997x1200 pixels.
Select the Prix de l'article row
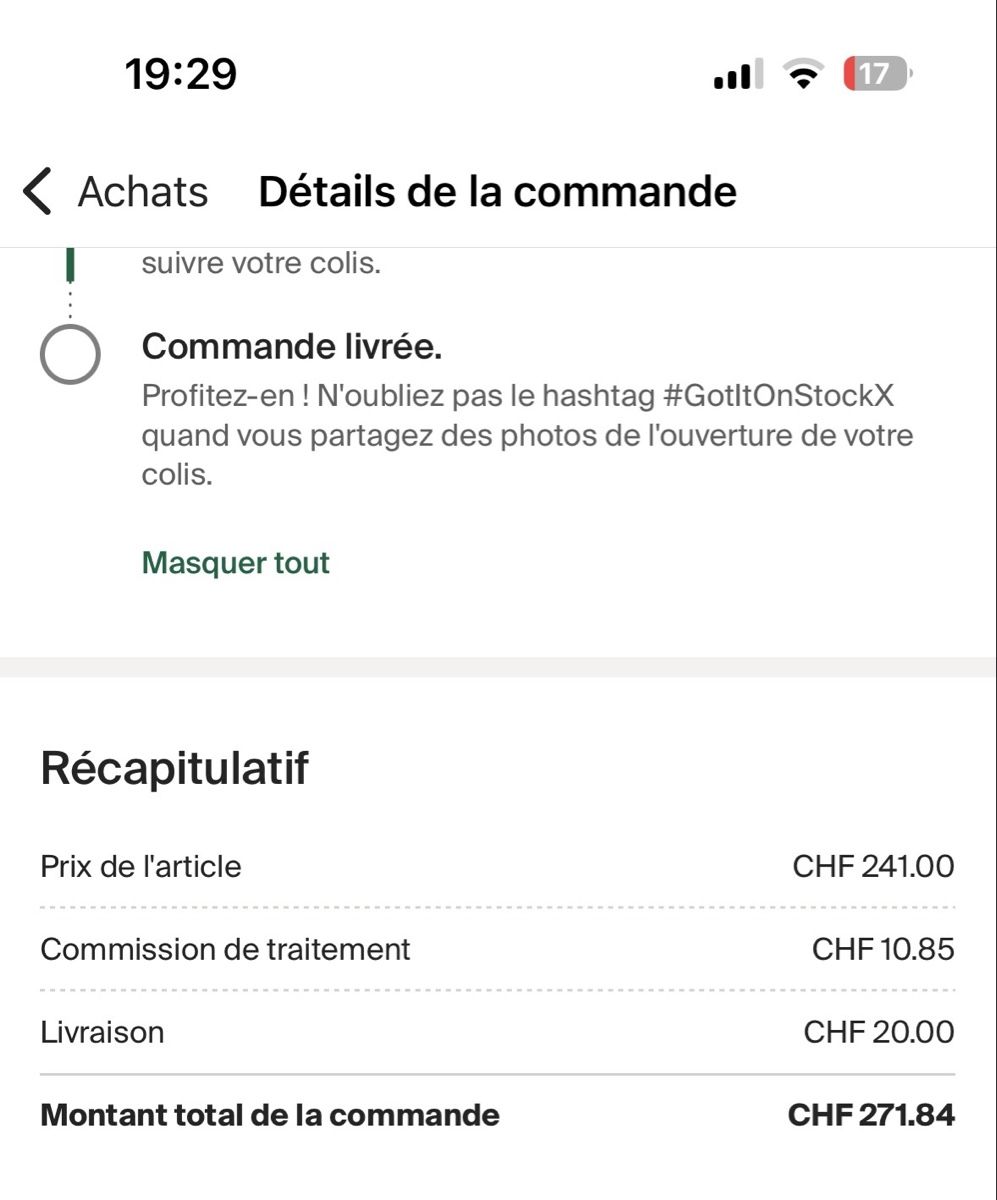pos(497,866)
